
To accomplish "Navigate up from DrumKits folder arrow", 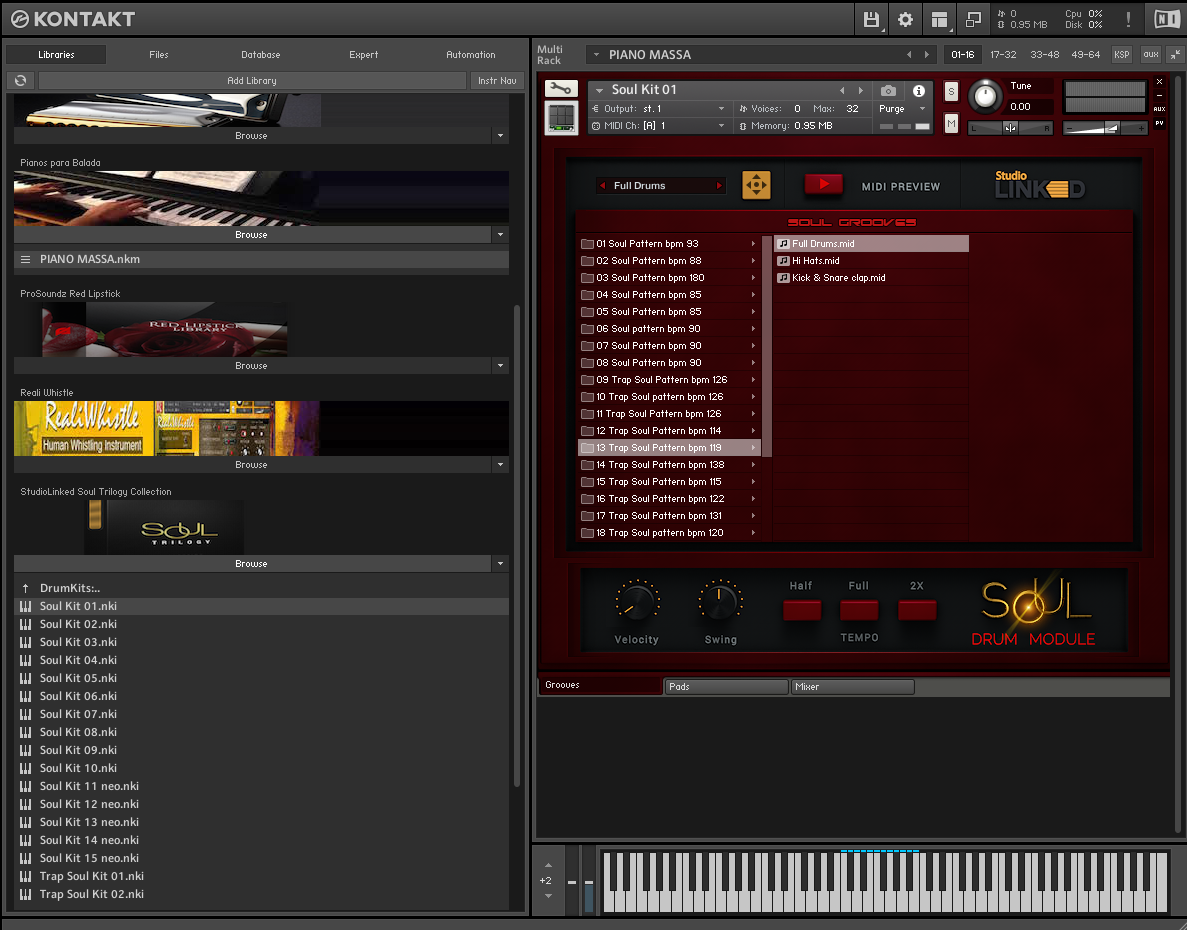I will [x=26, y=588].
